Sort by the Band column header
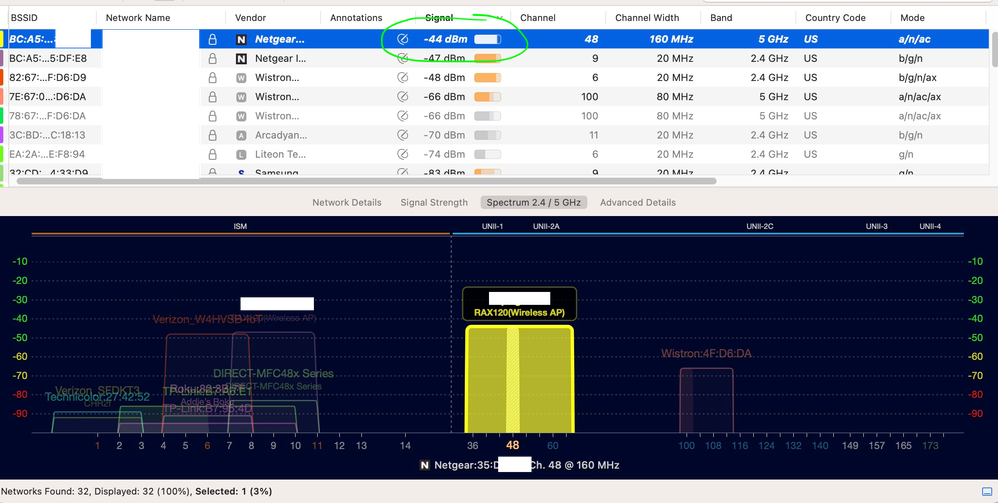 pos(721,18)
